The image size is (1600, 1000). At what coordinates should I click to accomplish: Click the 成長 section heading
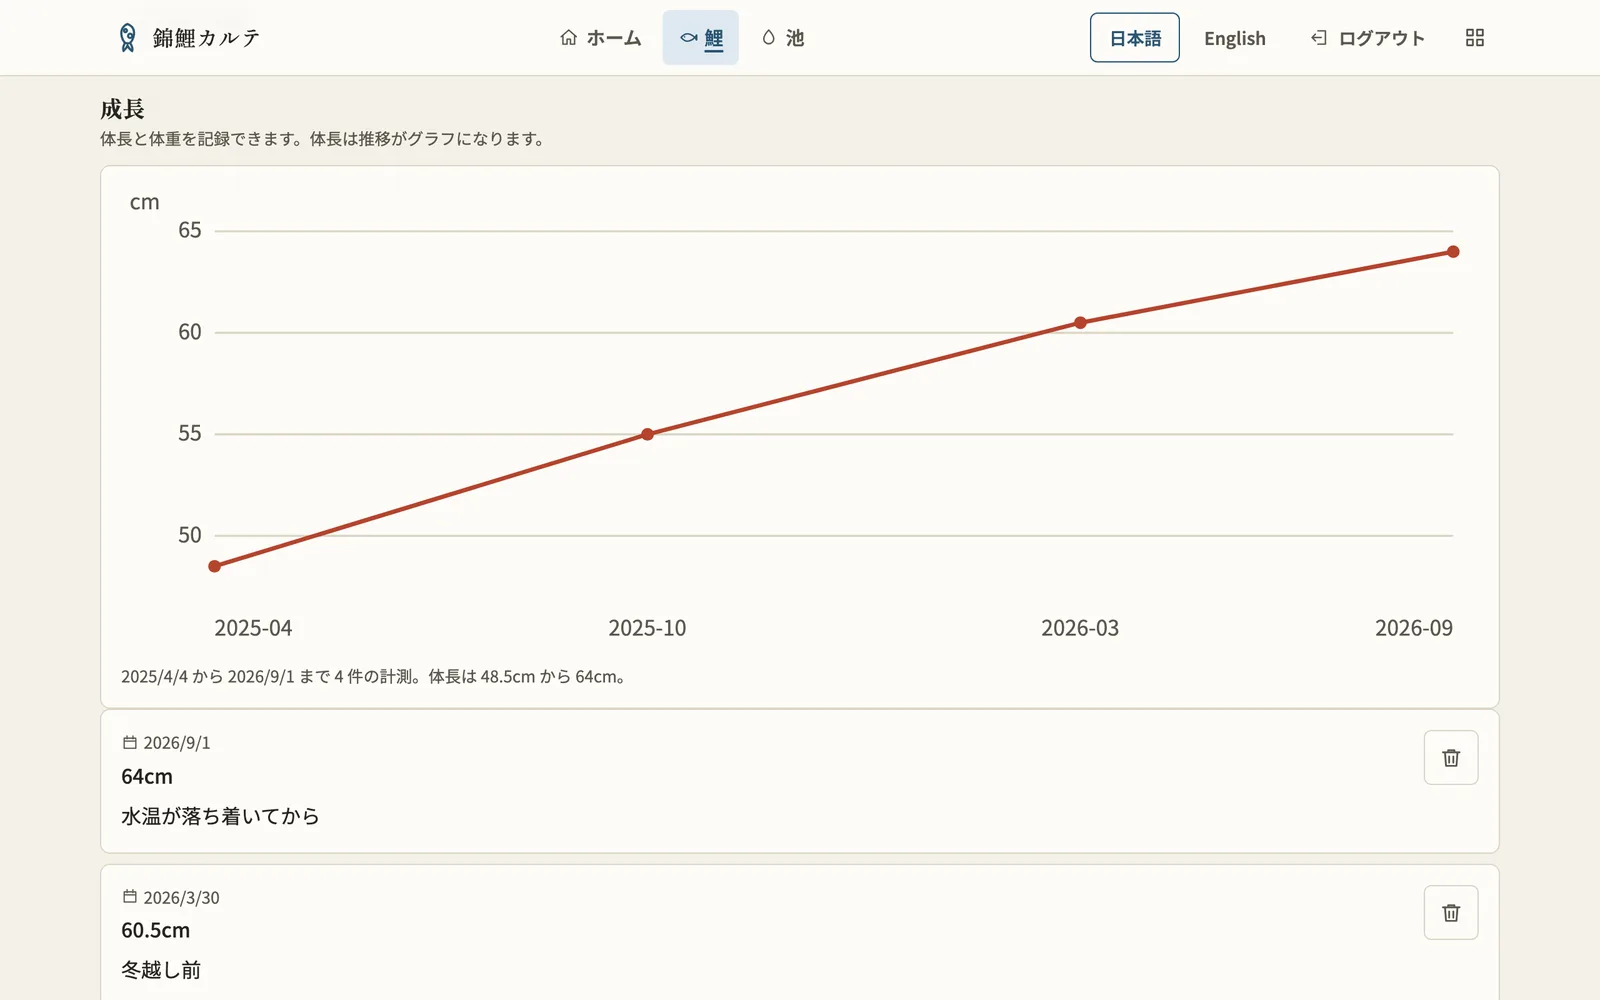(x=123, y=109)
